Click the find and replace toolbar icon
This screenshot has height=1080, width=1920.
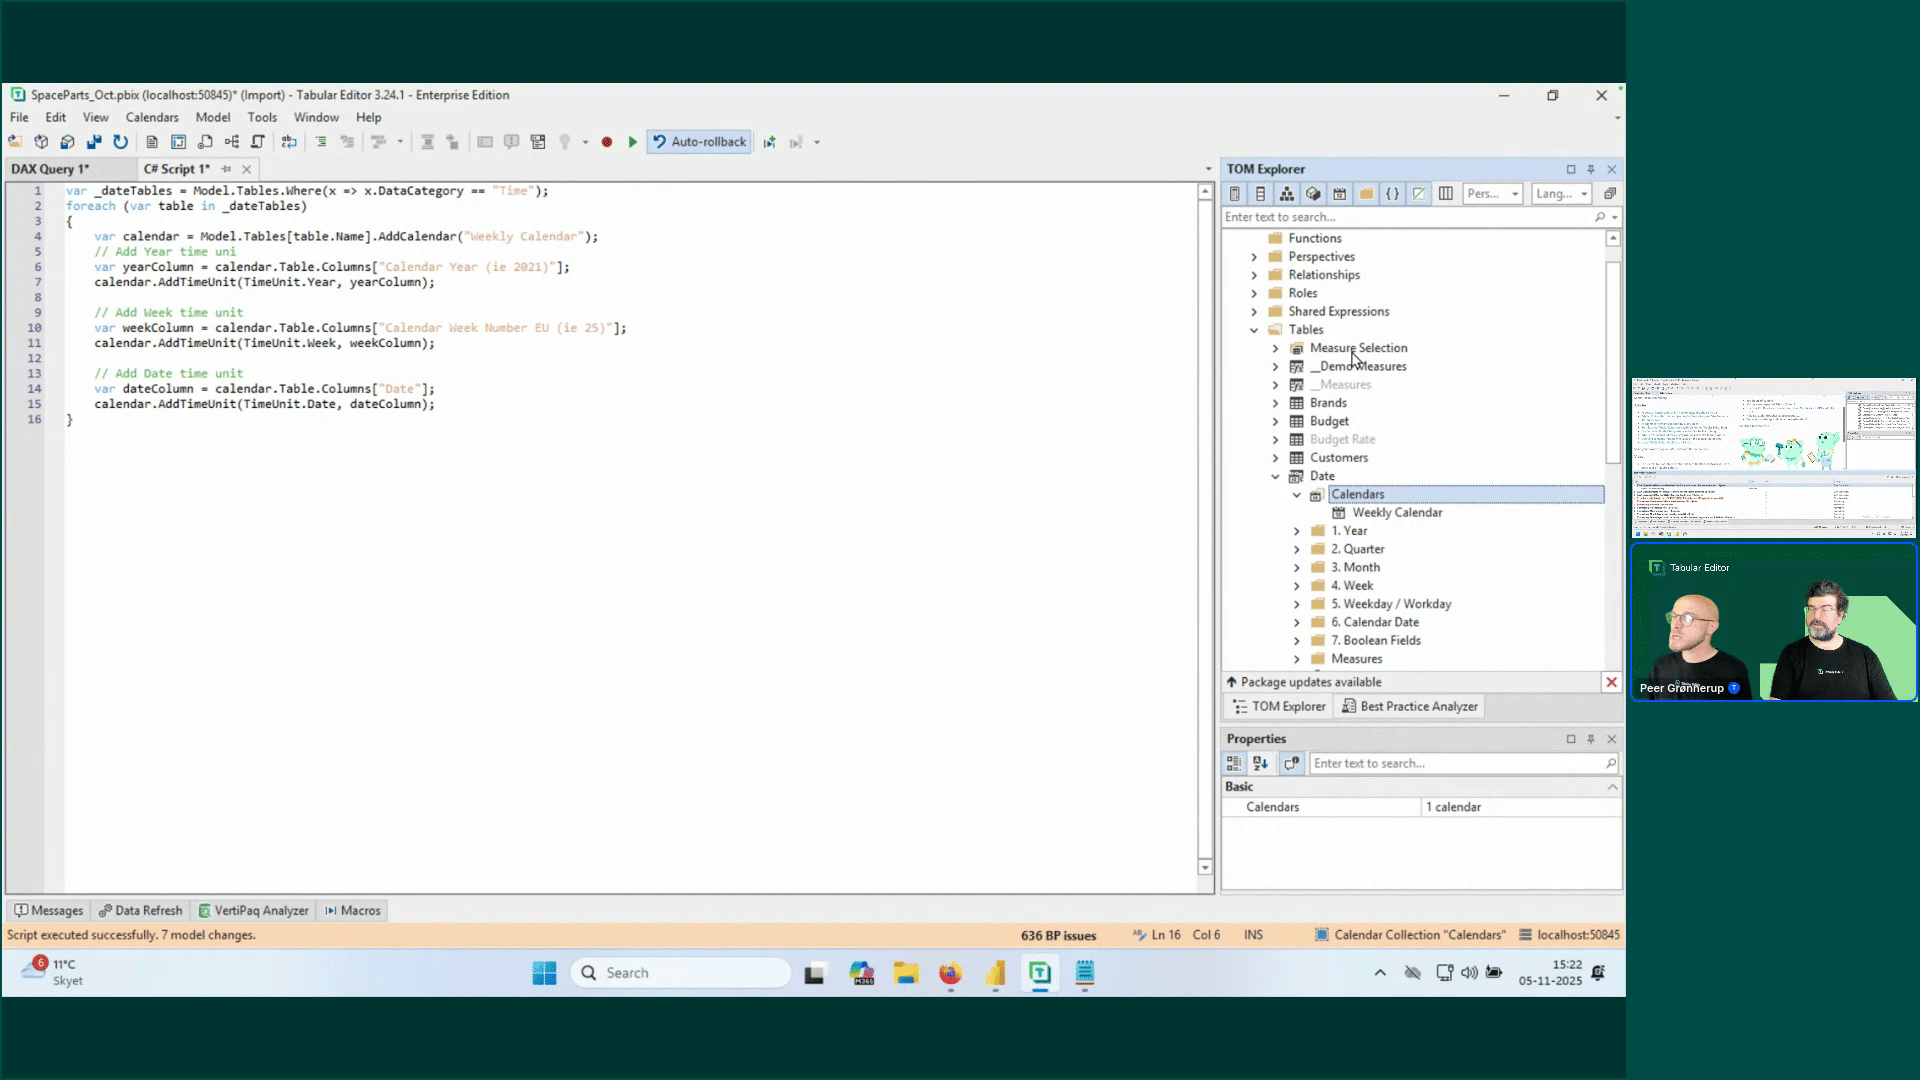[x=289, y=142]
